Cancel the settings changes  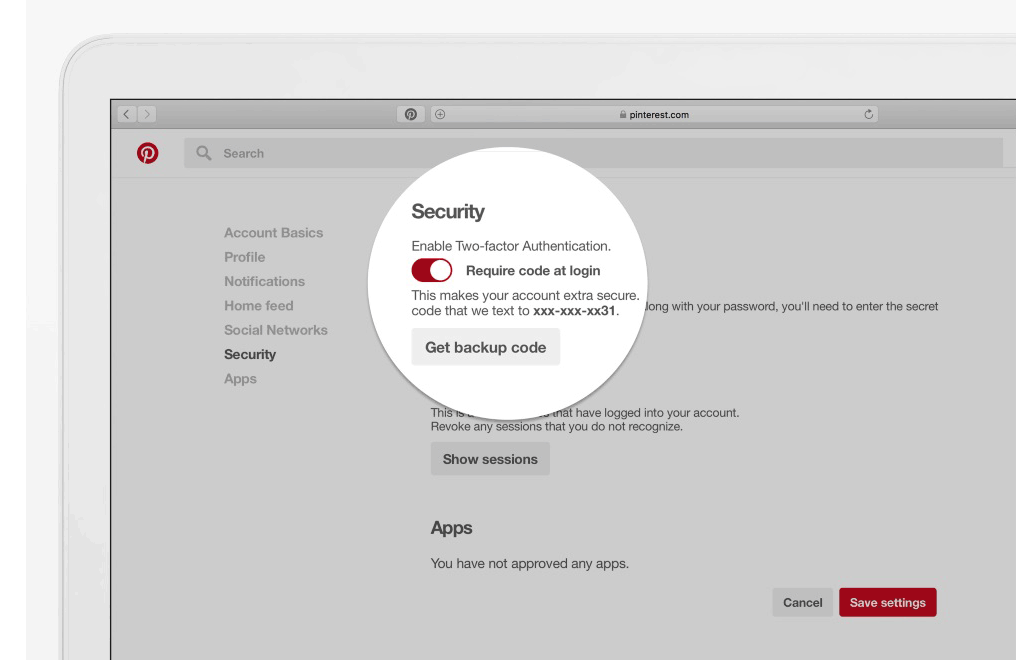(x=801, y=602)
